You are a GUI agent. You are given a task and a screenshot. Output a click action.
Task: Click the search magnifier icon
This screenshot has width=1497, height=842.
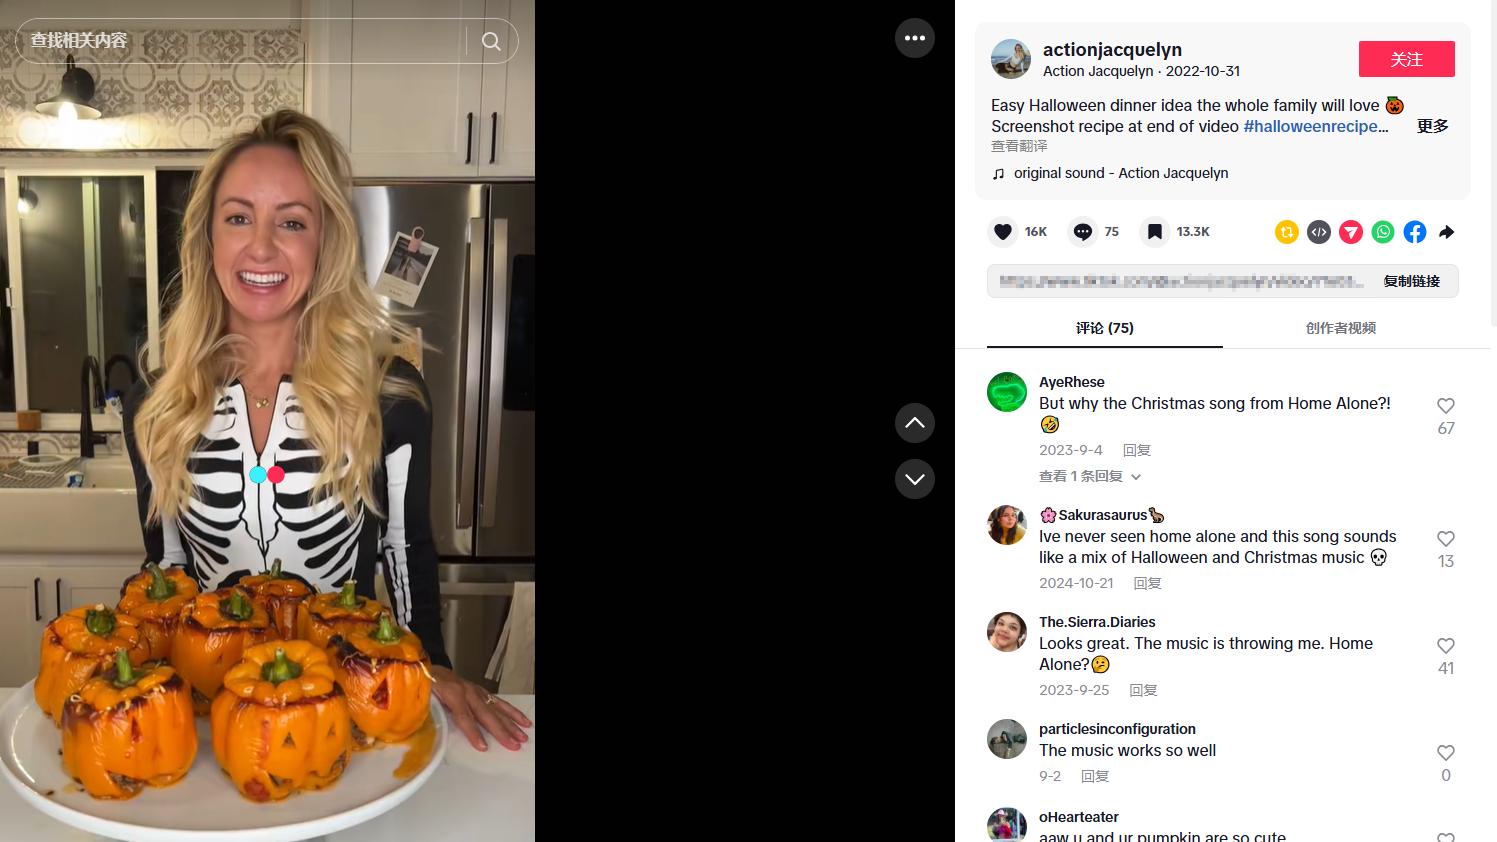[x=491, y=41]
